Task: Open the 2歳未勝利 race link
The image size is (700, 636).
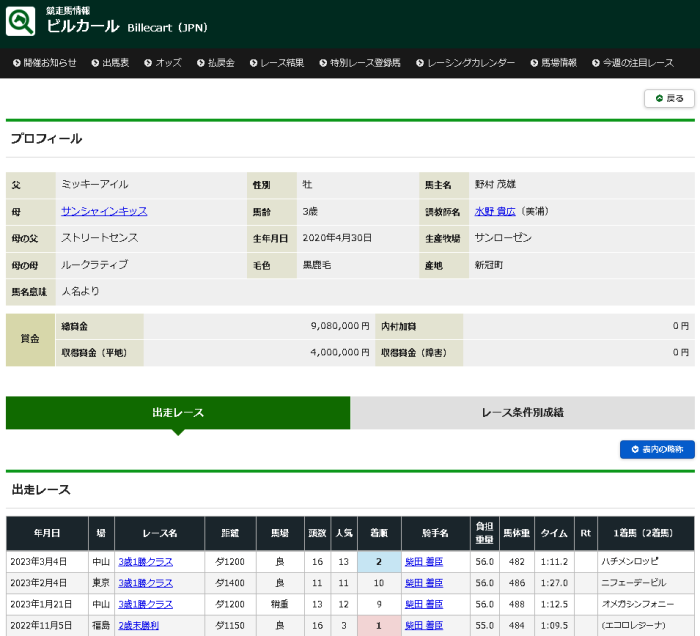Action: 138,625
